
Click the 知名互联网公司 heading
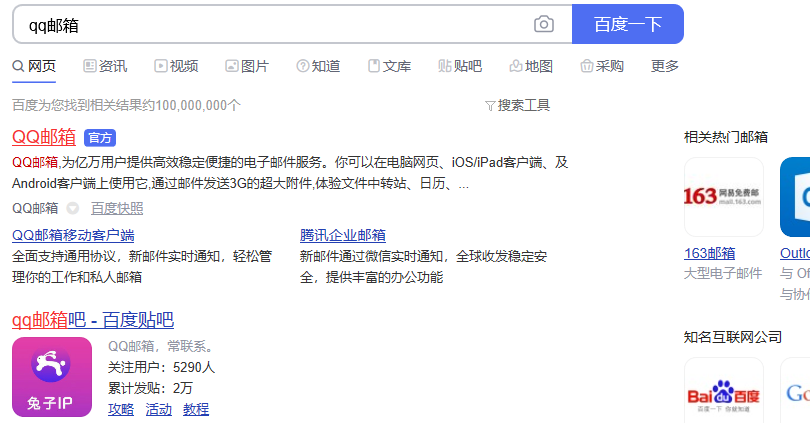point(733,337)
